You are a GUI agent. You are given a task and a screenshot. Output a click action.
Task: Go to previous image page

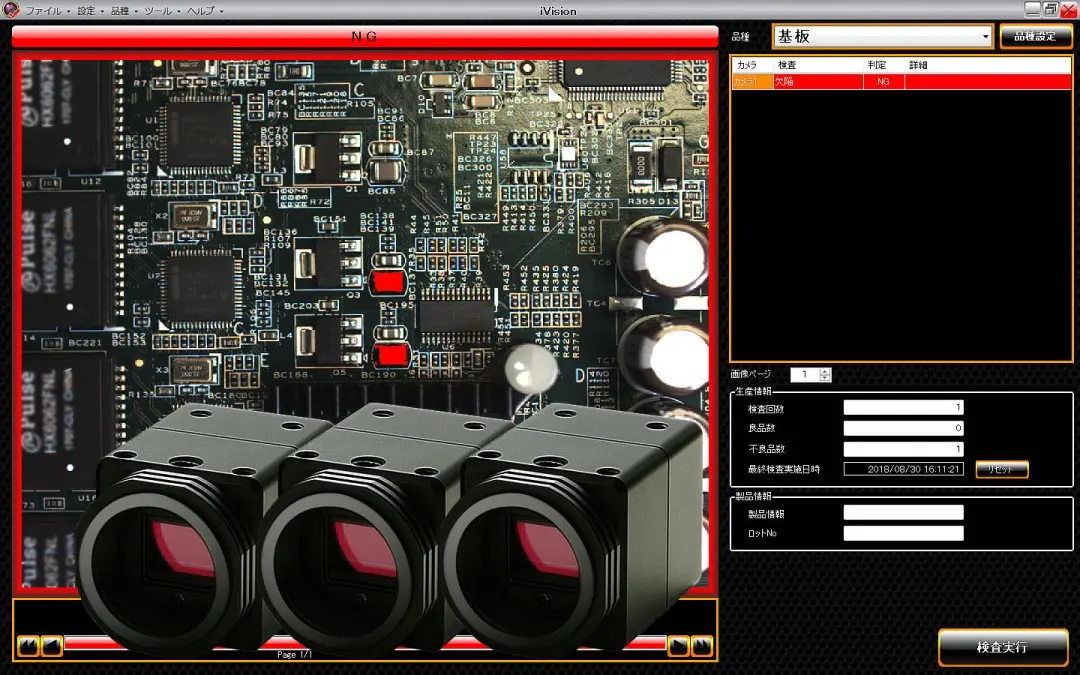(52, 645)
